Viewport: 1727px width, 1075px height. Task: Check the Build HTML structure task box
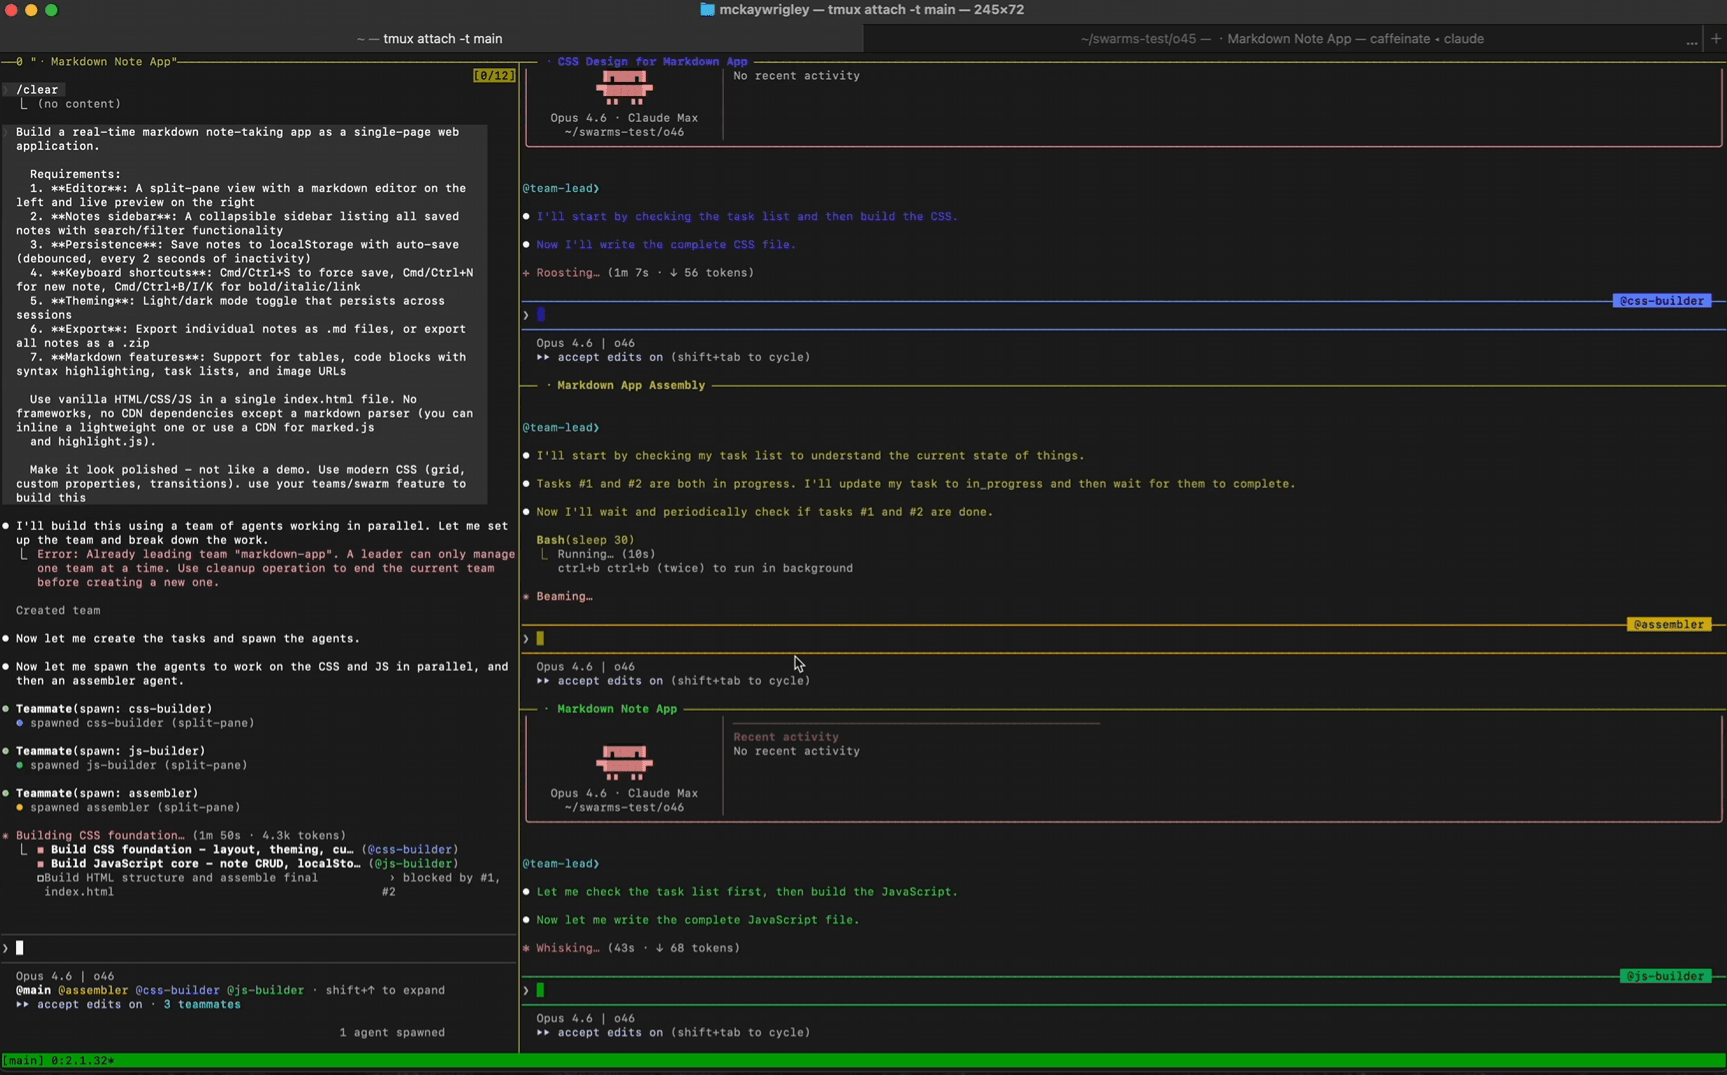[41, 878]
